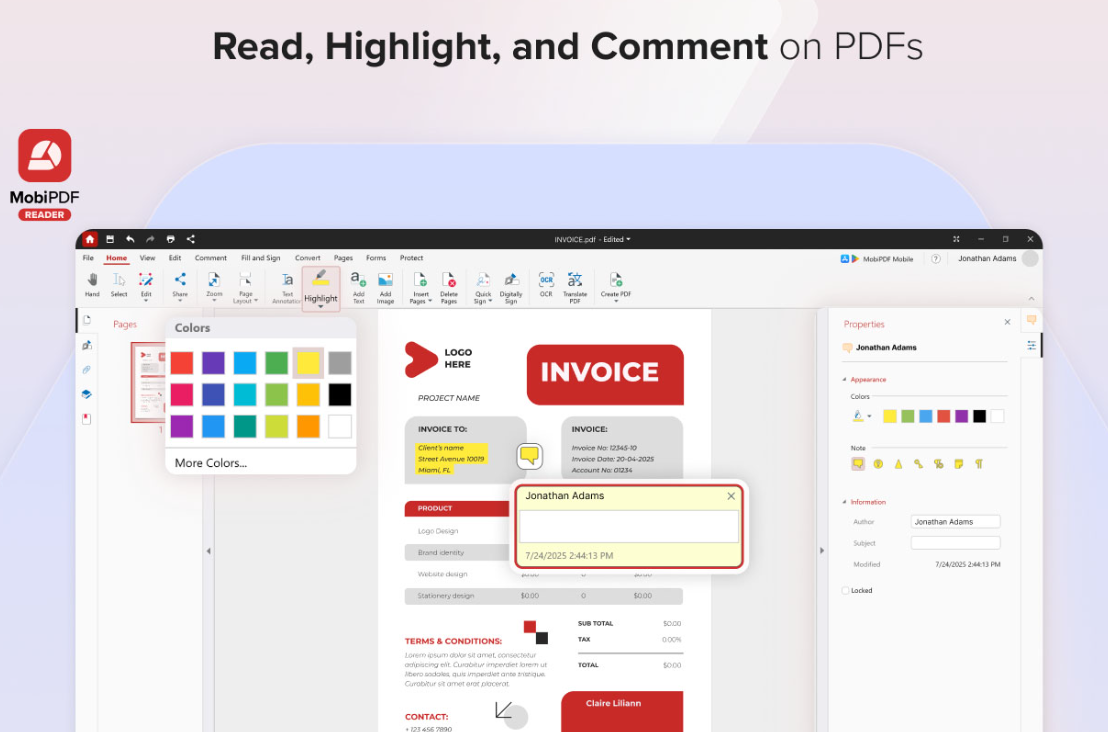Click More Colors option

click(x=210, y=463)
